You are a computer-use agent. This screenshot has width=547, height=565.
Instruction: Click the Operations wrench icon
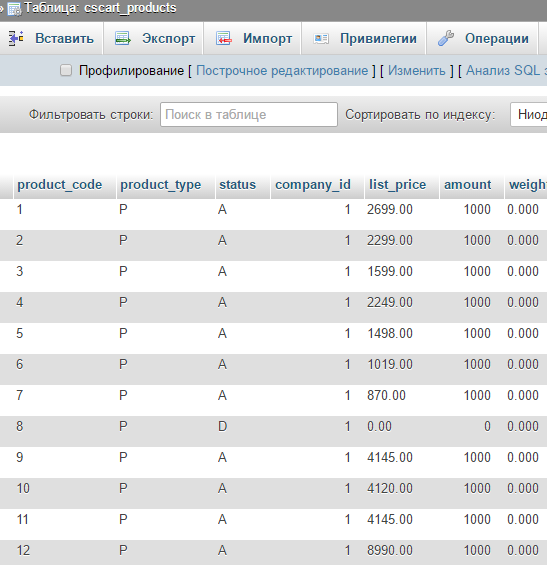446,38
